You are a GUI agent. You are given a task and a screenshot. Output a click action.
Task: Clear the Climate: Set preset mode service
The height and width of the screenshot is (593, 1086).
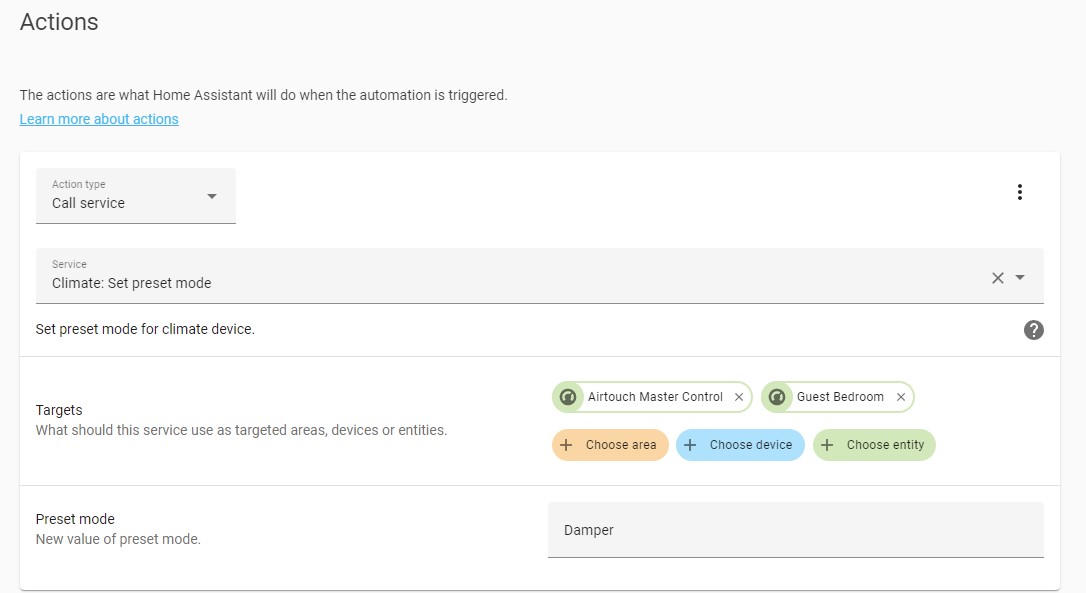click(x=997, y=278)
